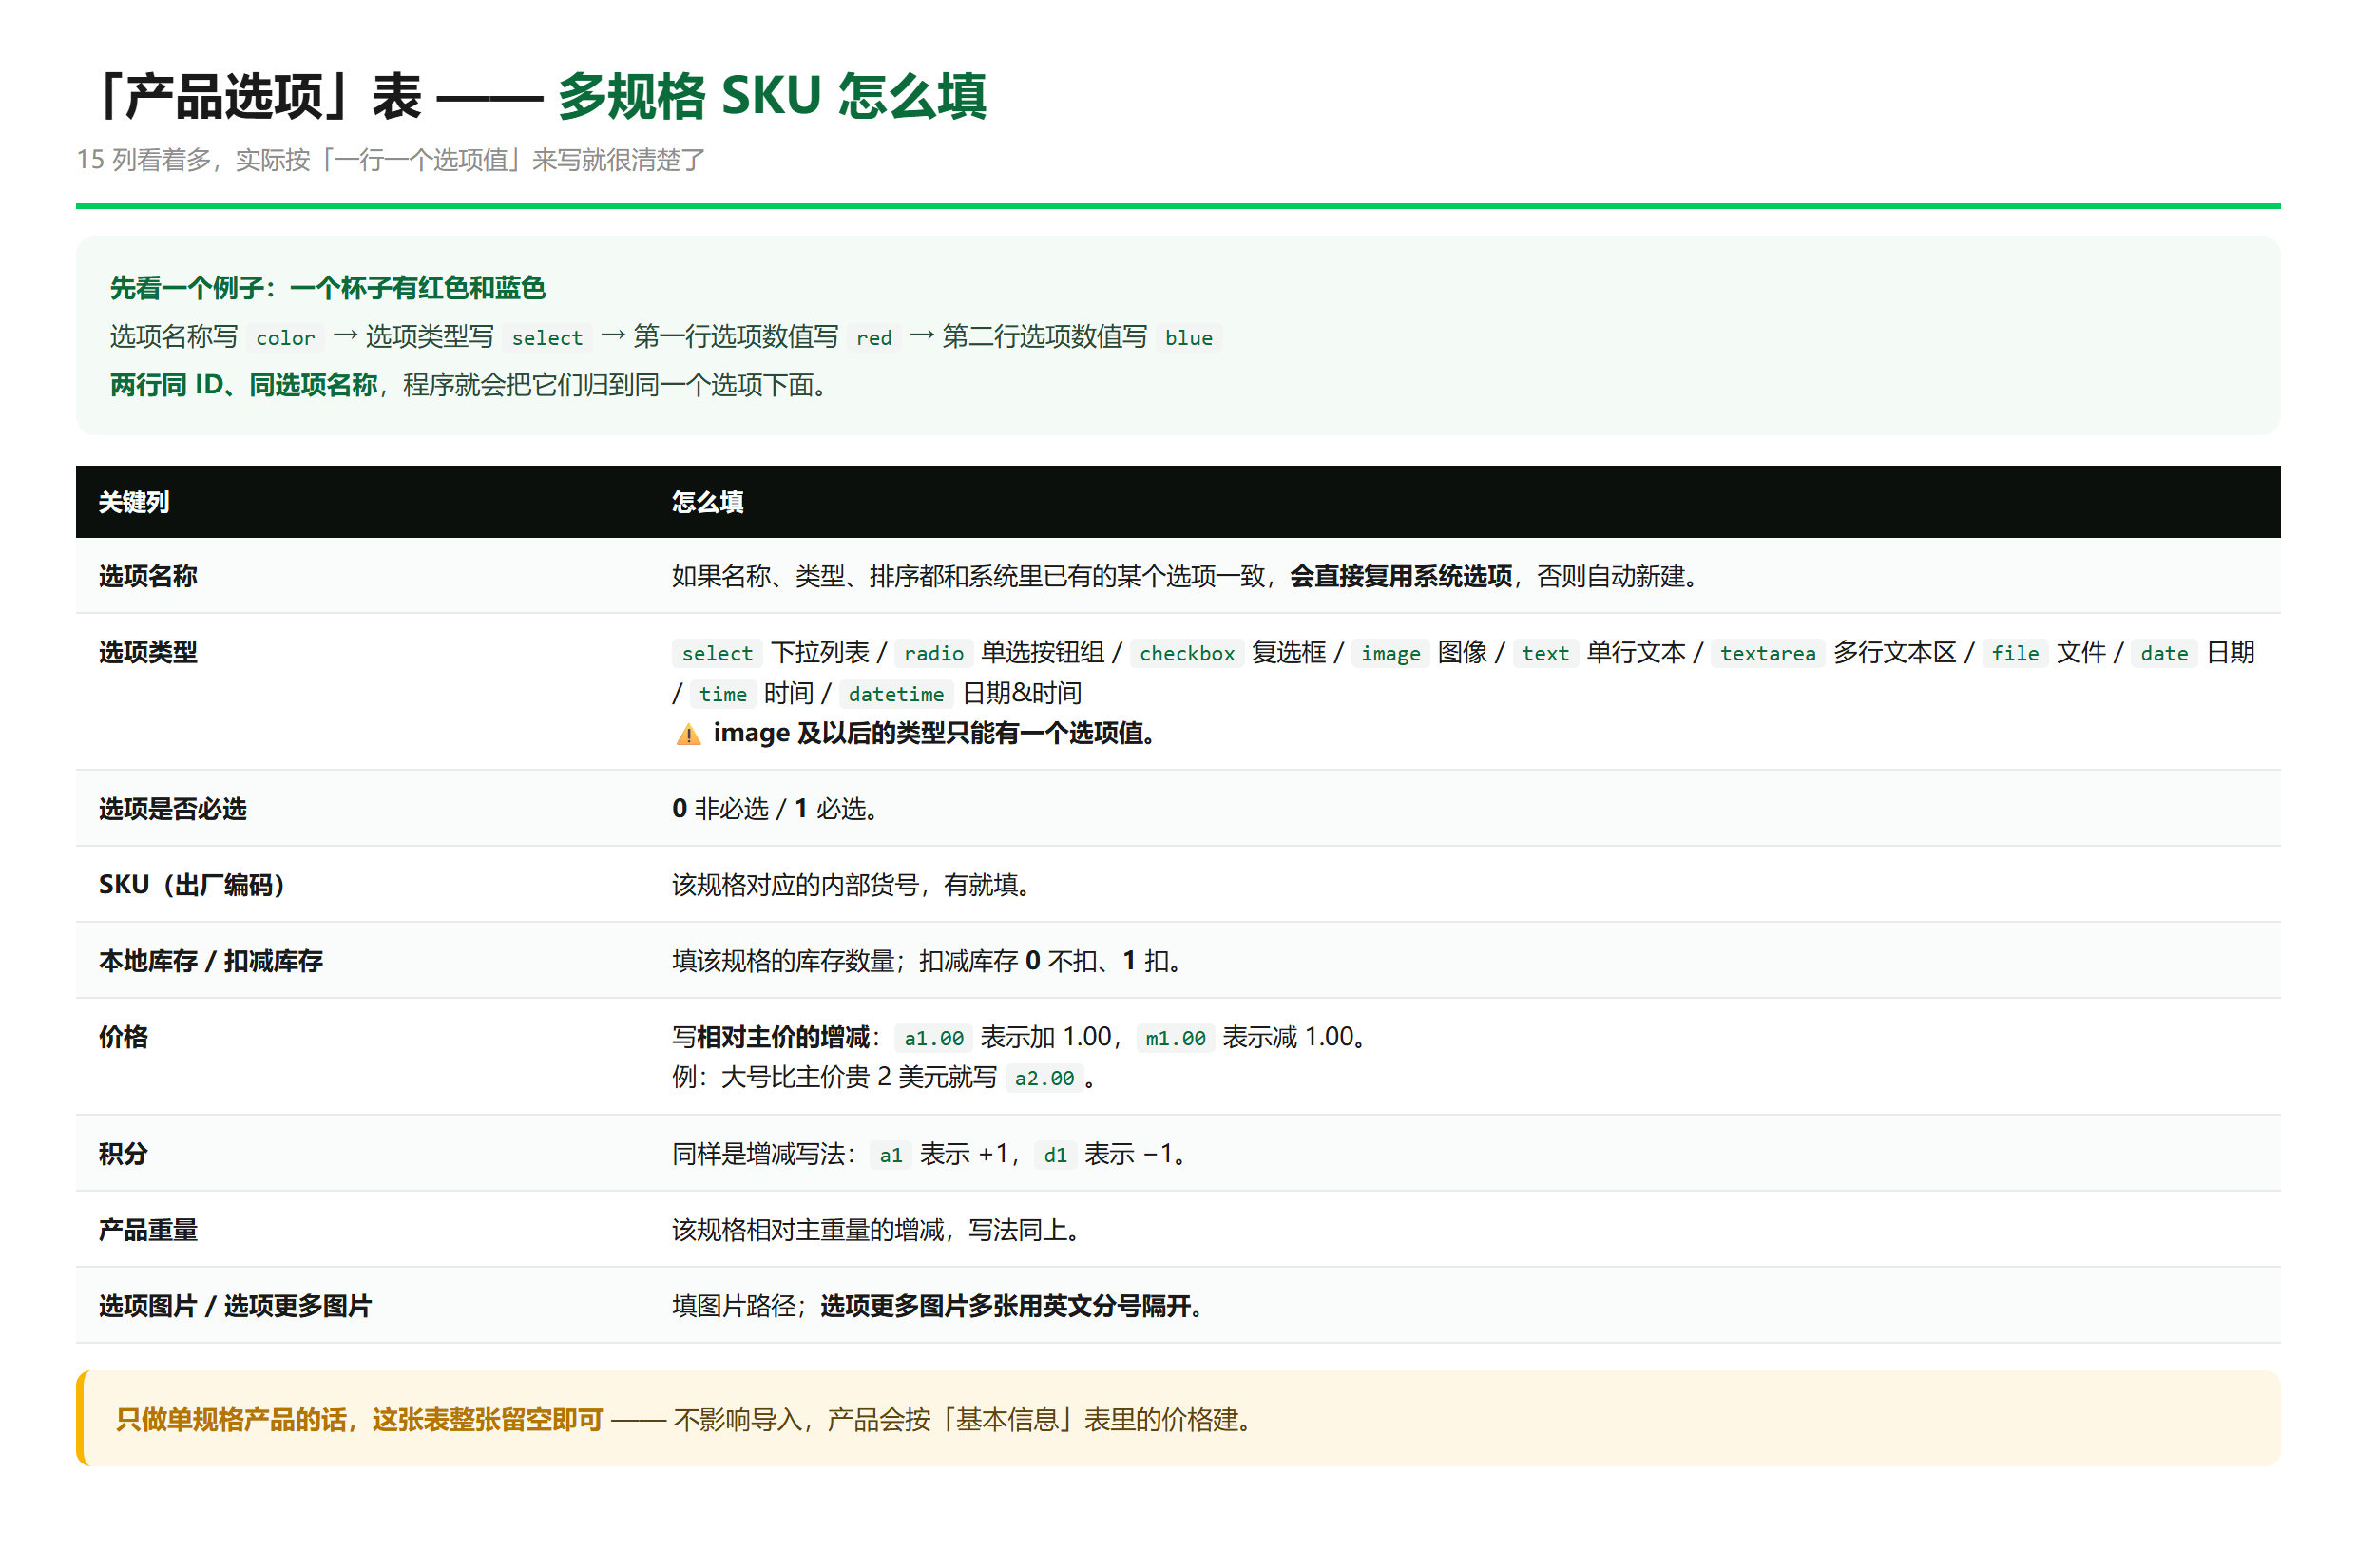This screenshot has height=1568, width=2357.
Task: Click the '怎么填' table header
Action: pos(707,502)
